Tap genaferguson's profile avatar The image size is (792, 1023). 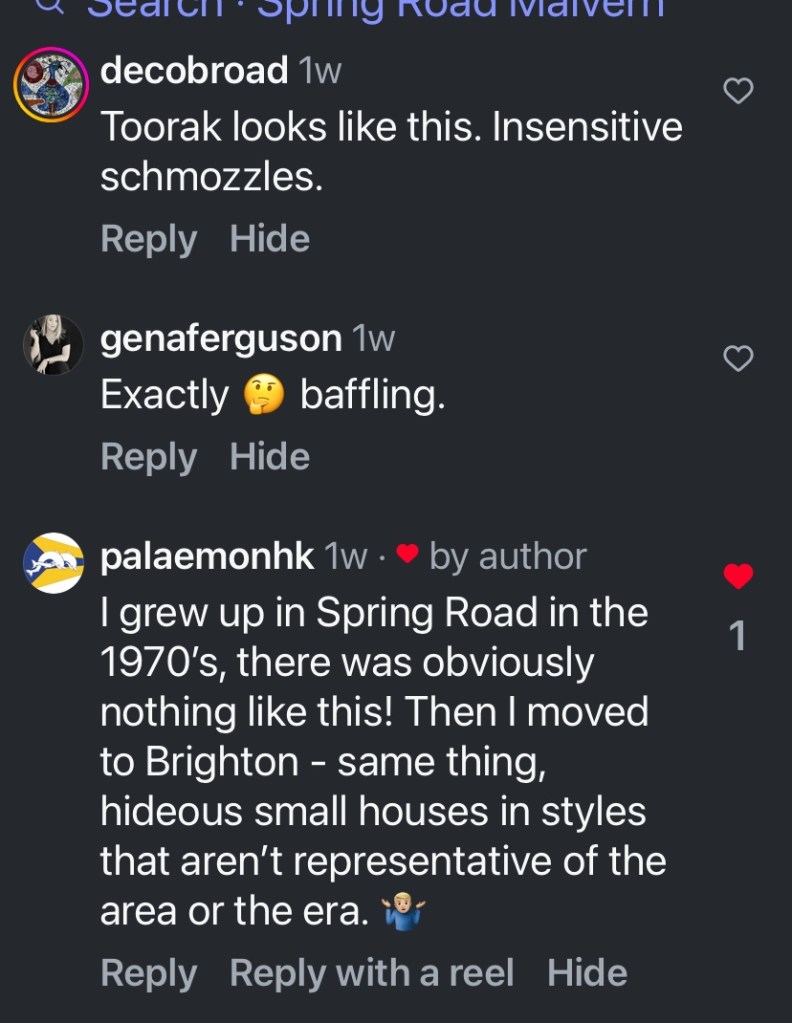52,345
